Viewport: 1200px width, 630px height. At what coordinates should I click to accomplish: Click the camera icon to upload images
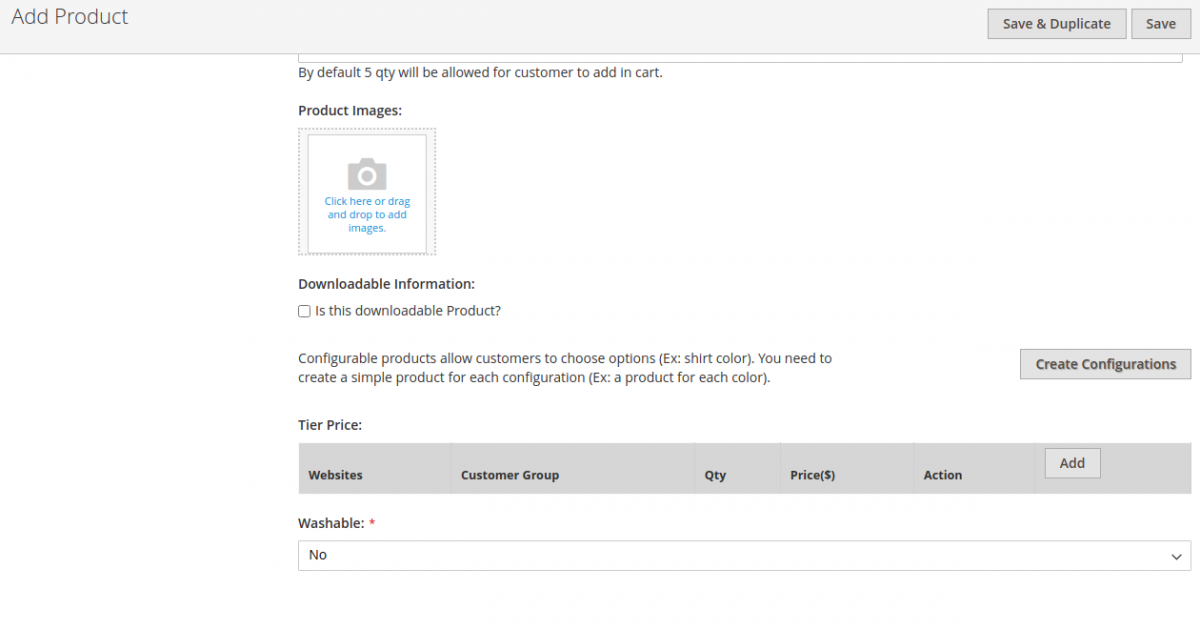pyautogui.click(x=367, y=175)
